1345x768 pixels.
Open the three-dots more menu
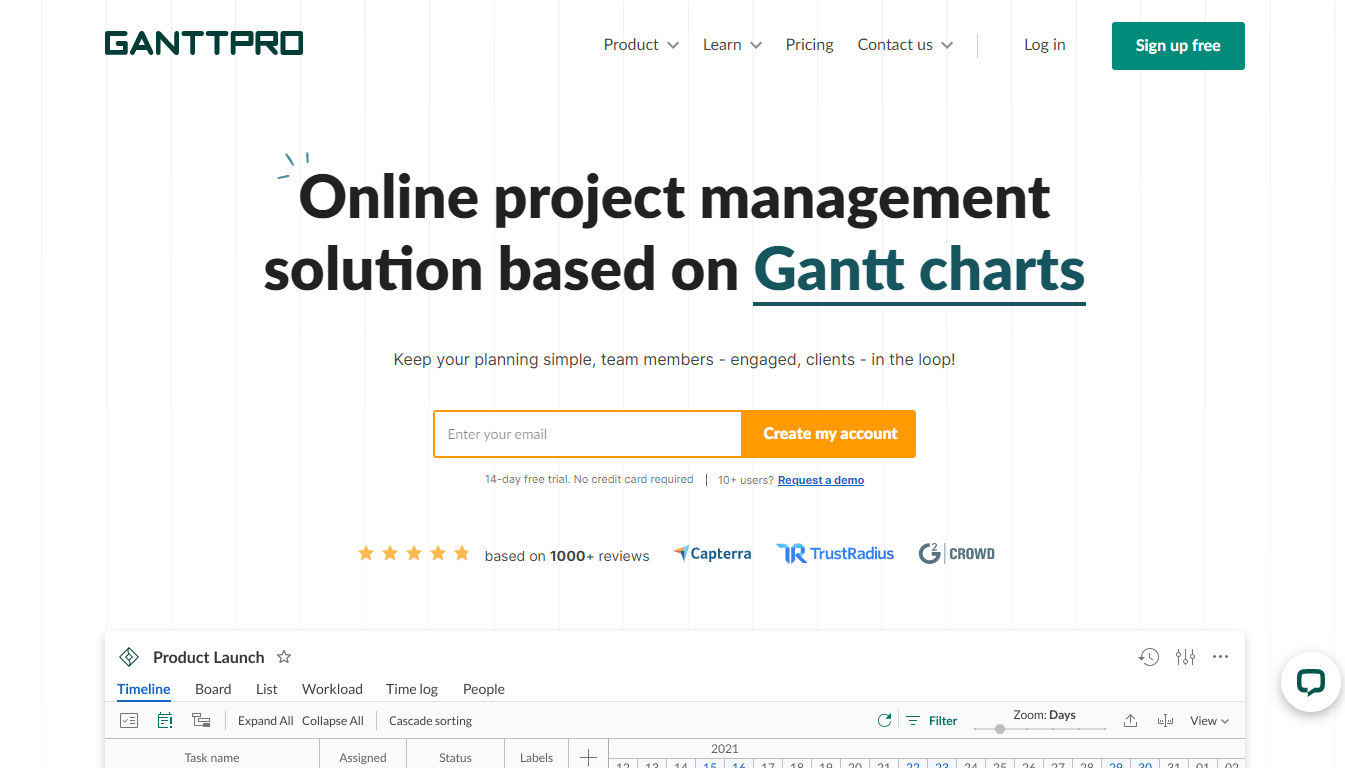1220,657
